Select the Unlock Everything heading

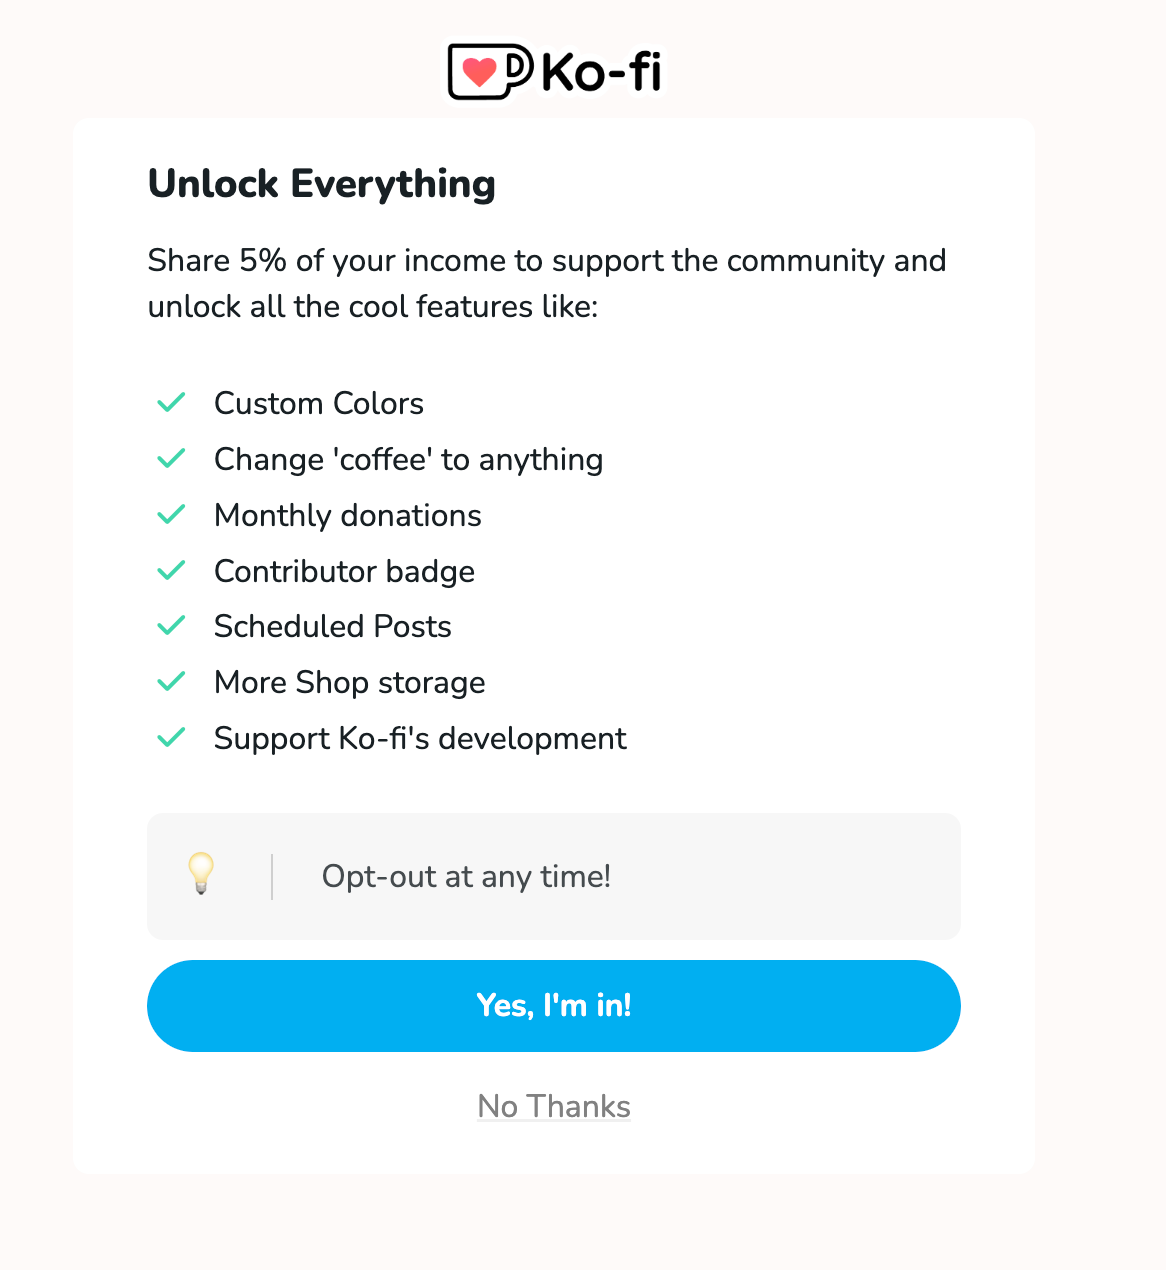click(321, 184)
